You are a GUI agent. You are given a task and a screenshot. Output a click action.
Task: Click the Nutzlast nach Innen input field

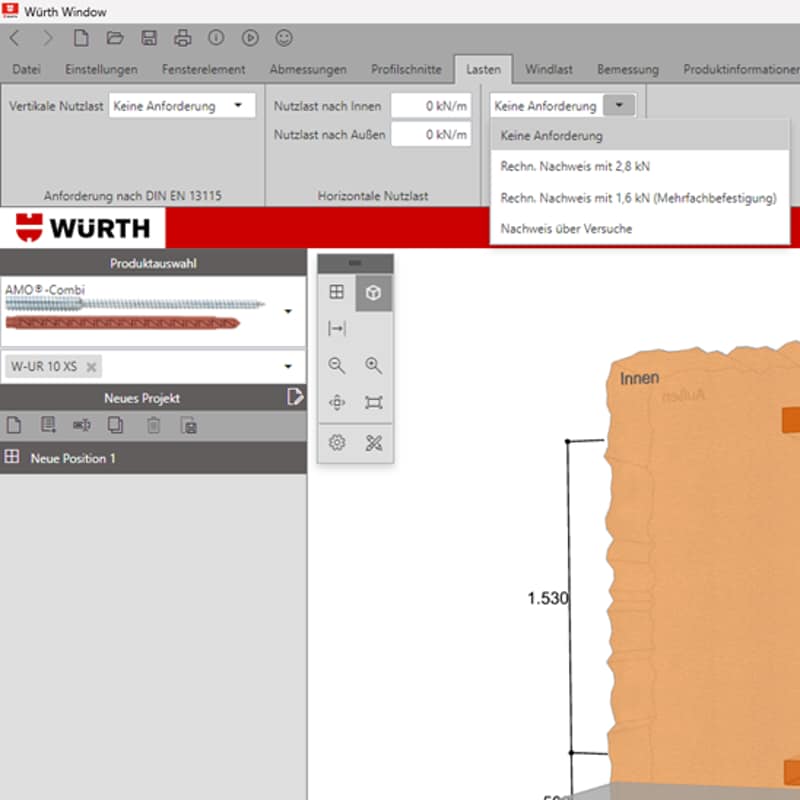(x=430, y=106)
